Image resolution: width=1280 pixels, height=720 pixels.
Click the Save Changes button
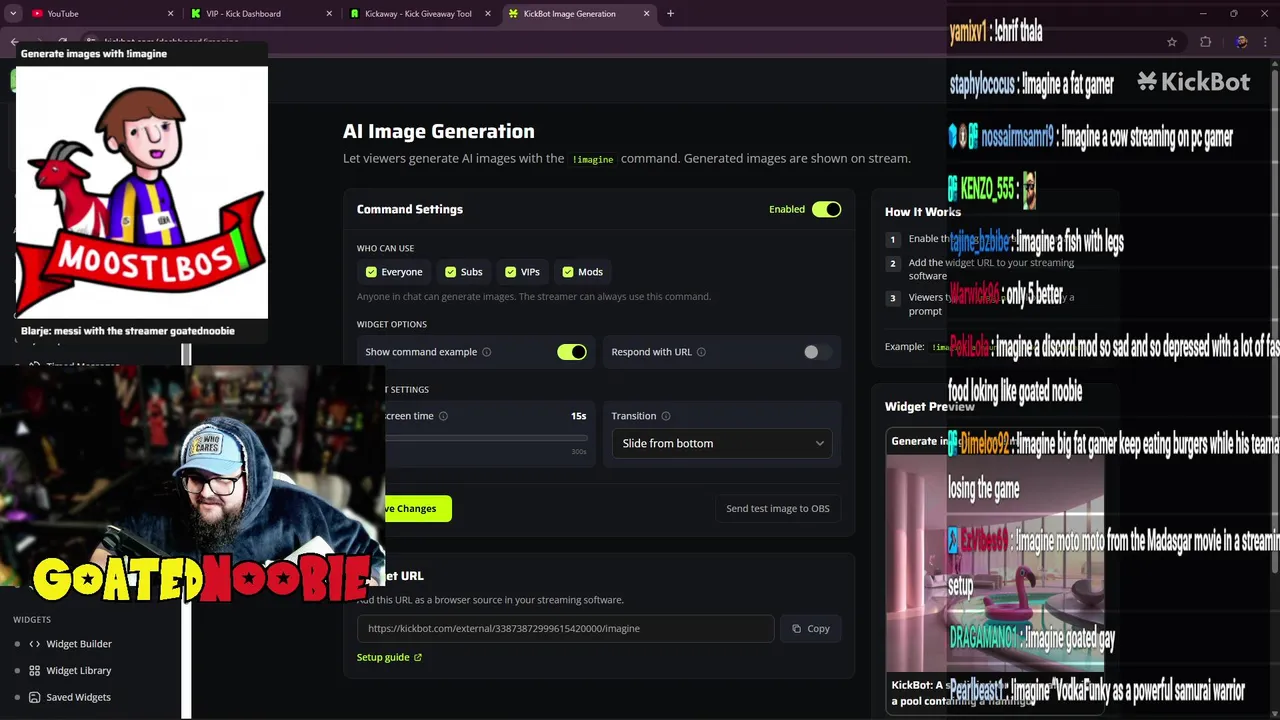click(x=418, y=508)
